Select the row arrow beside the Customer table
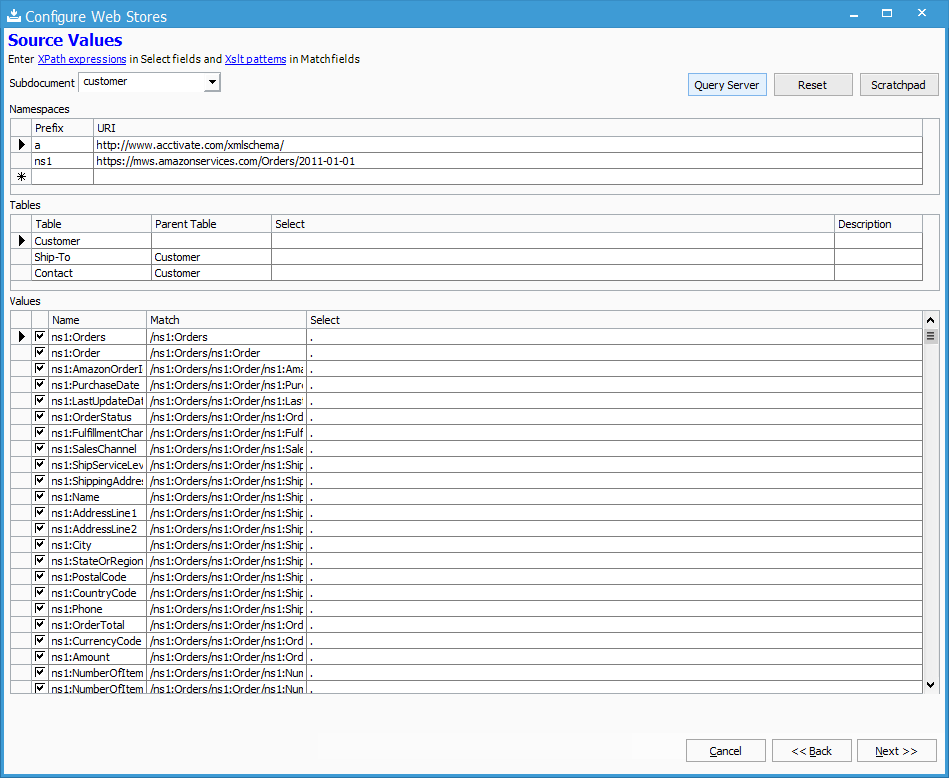Viewport: 949px width, 778px height. pos(22,241)
